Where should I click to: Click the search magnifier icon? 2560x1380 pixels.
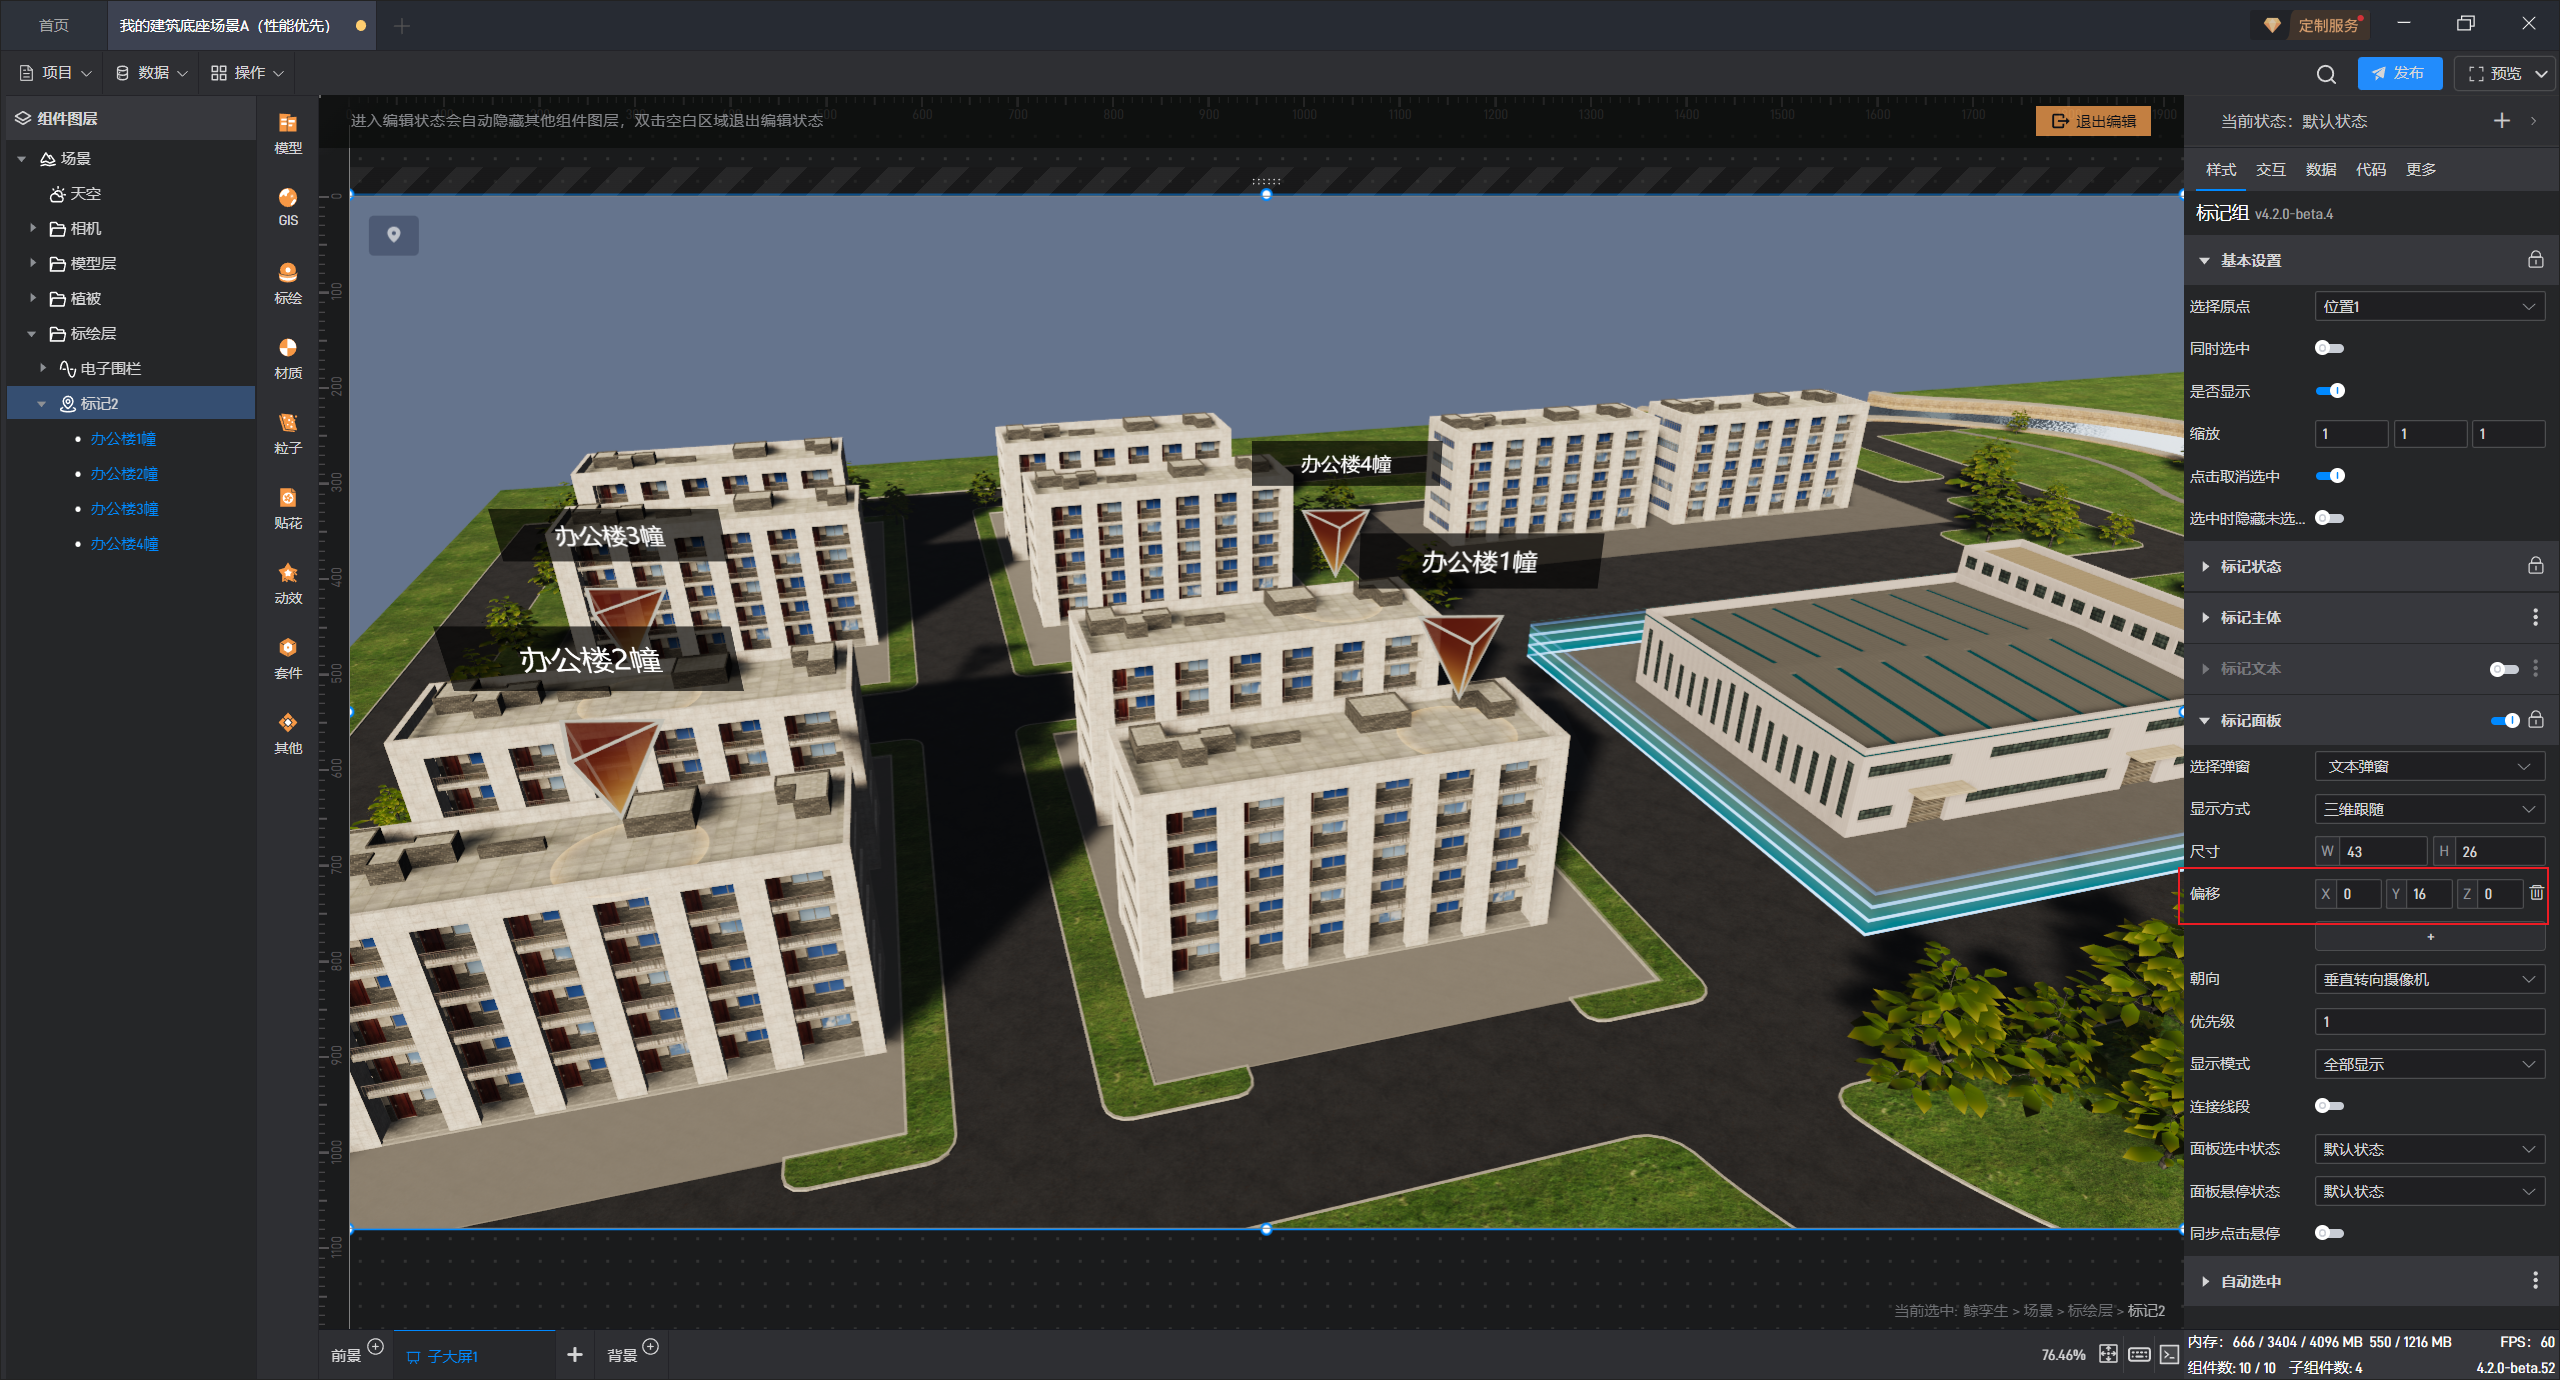point(2326,74)
